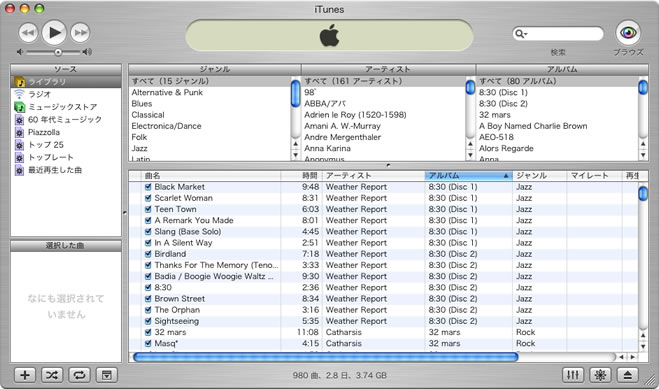Select the Piazzolla playlist
This screenshot has height=389, width=659.
click(66, 132)
